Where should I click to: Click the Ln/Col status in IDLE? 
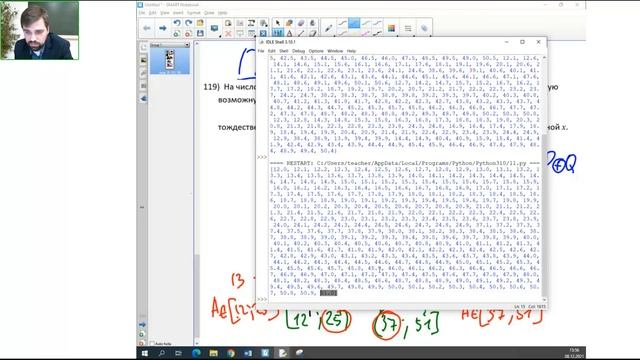529,306
